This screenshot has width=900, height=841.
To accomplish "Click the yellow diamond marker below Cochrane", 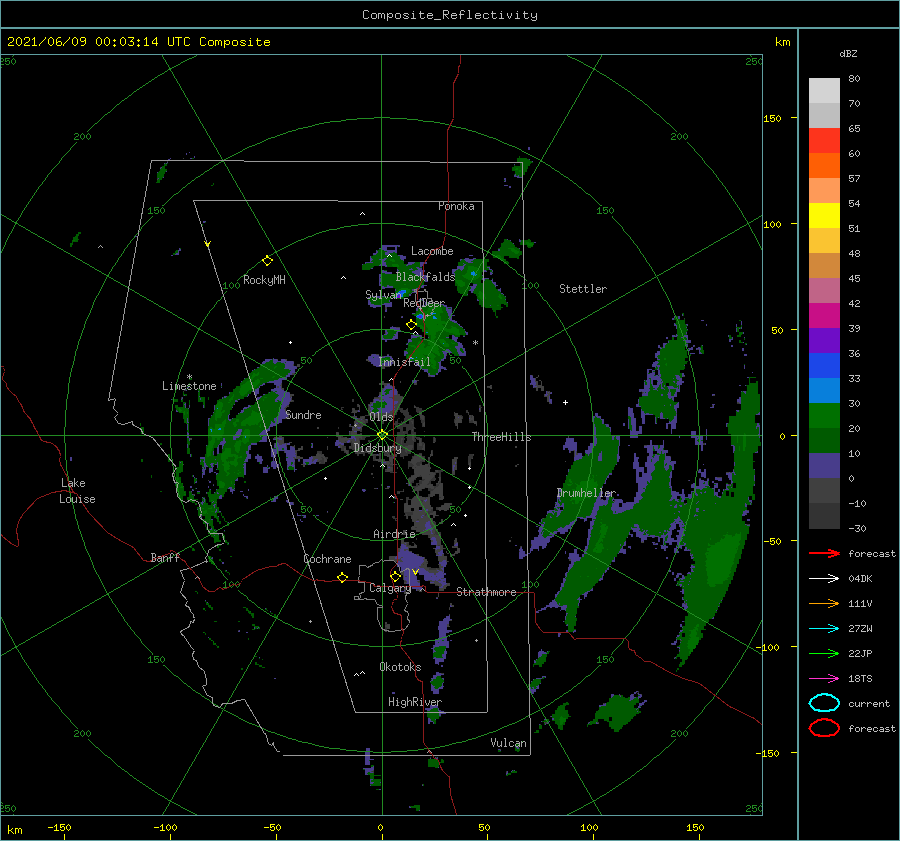I will click(342, 577).
